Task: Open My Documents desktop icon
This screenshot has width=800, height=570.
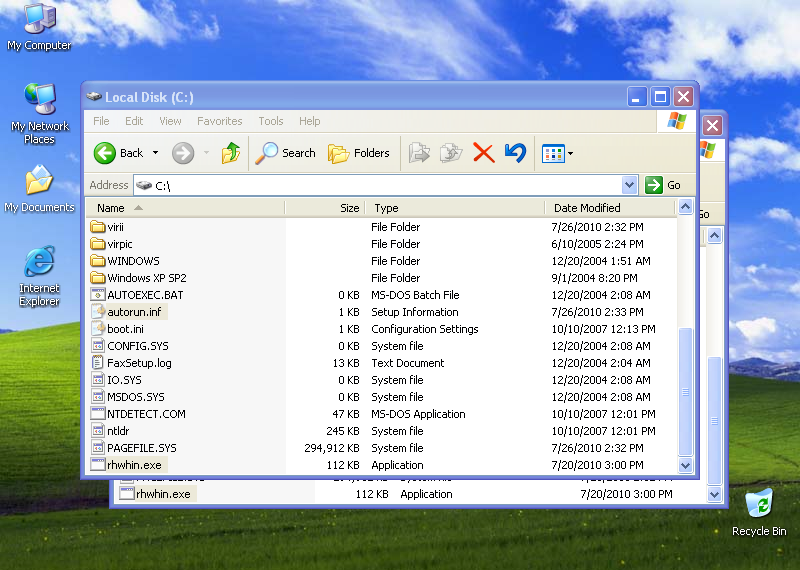Action: (39, 189)
